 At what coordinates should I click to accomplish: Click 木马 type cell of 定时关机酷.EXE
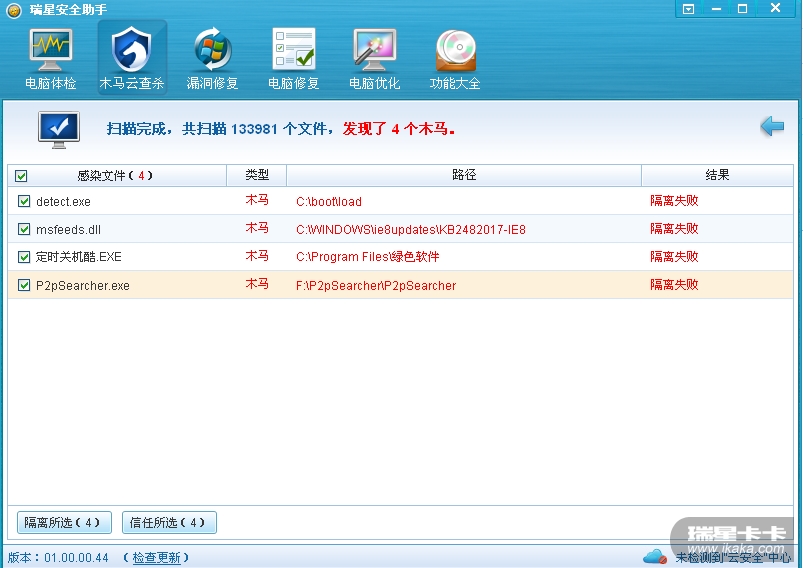pyautogui.click(x=257, y=256)
